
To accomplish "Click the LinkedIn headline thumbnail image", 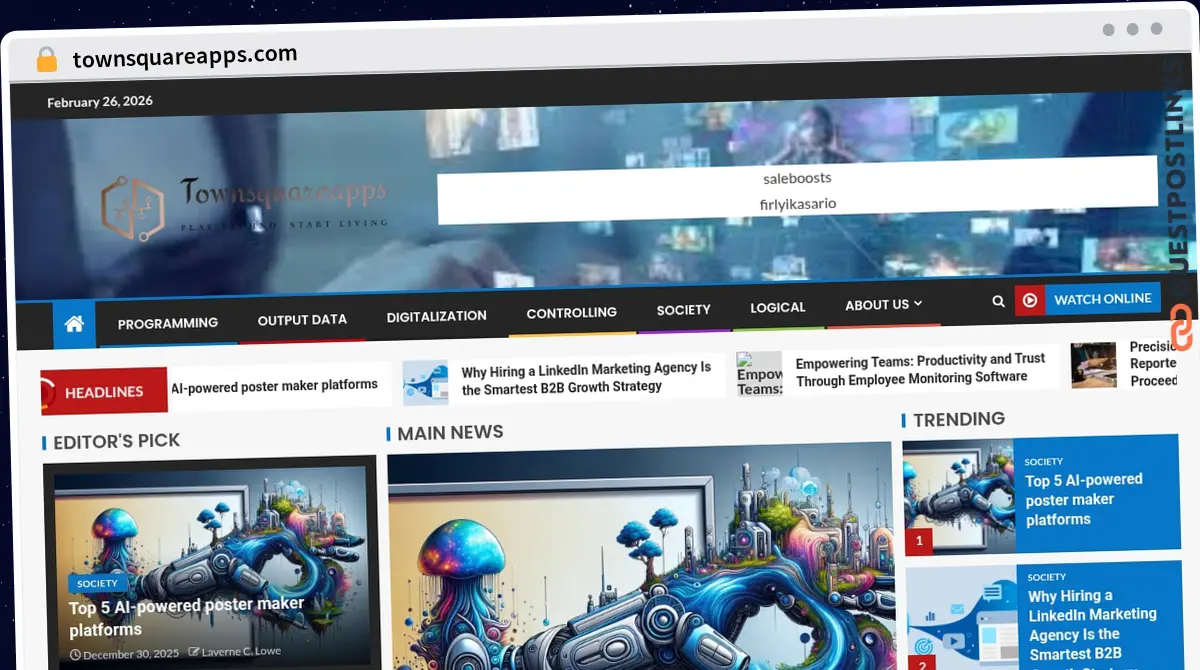I will [x=425, y=383].
